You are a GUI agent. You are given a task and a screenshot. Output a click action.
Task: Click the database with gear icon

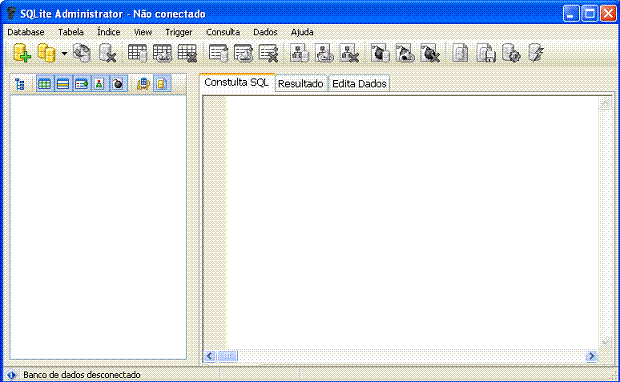pos(511,53)
